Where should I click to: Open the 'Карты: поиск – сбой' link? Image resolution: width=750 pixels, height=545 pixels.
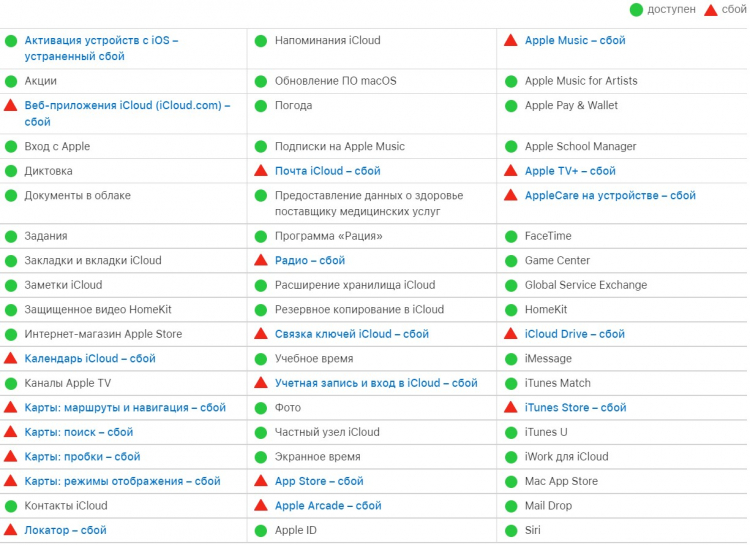click(x=79, y=432)
